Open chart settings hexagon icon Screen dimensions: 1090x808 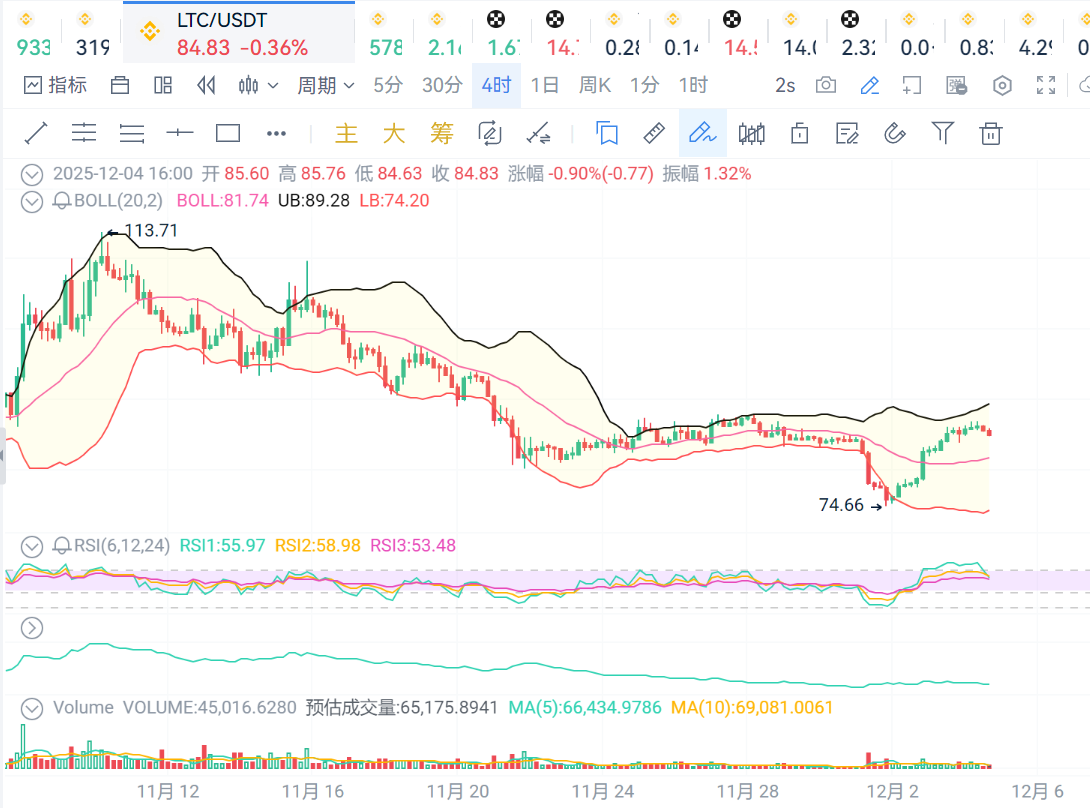(x=1002, y=85)
